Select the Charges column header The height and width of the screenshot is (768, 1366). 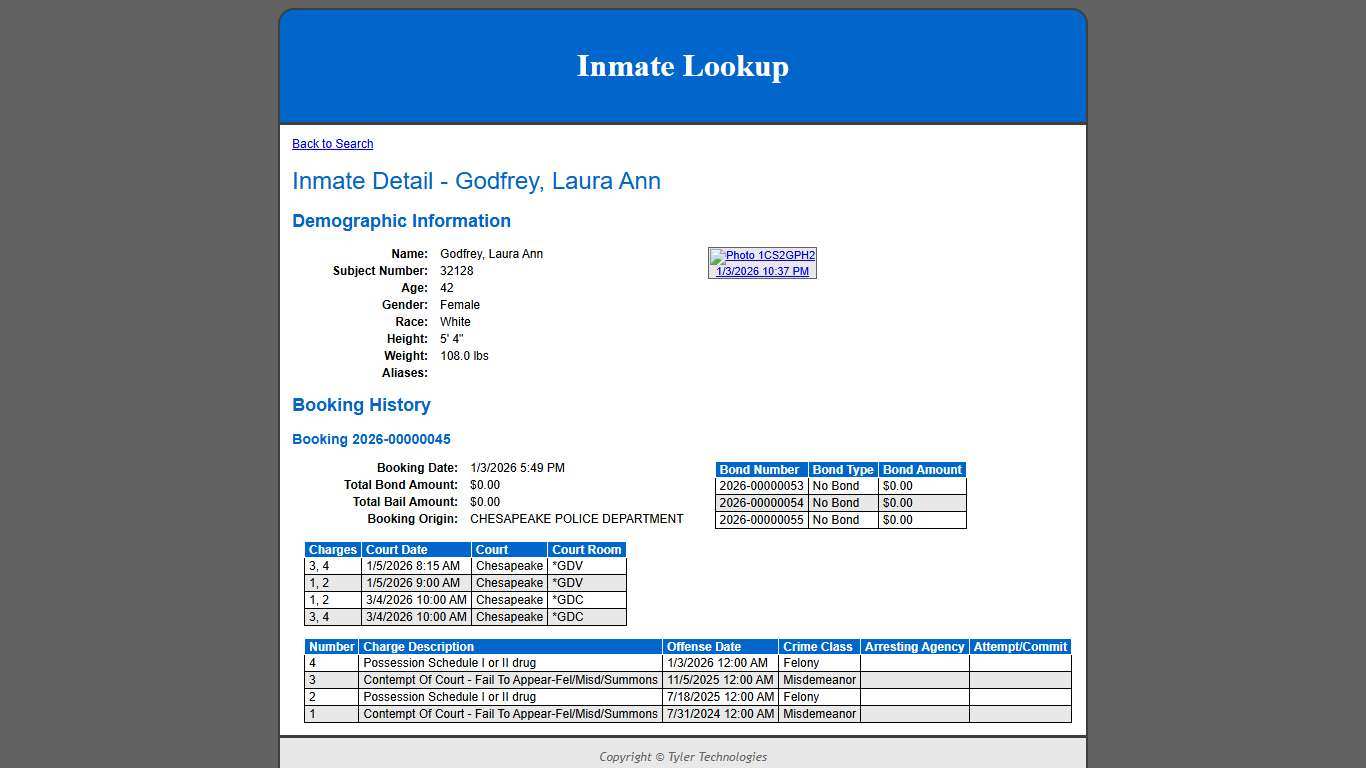(331, 549)
